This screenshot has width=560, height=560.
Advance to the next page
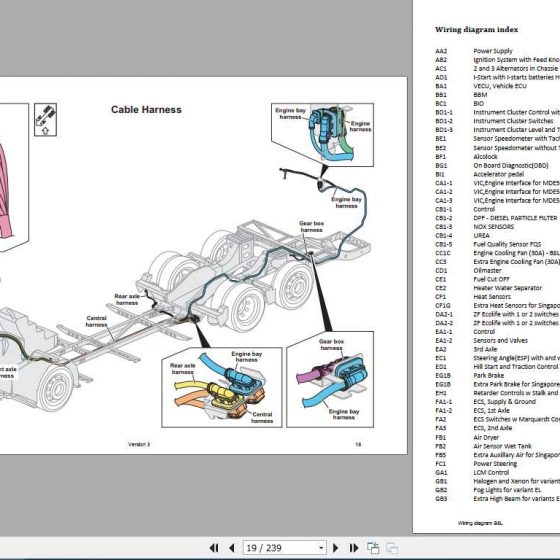pos(336,548)
